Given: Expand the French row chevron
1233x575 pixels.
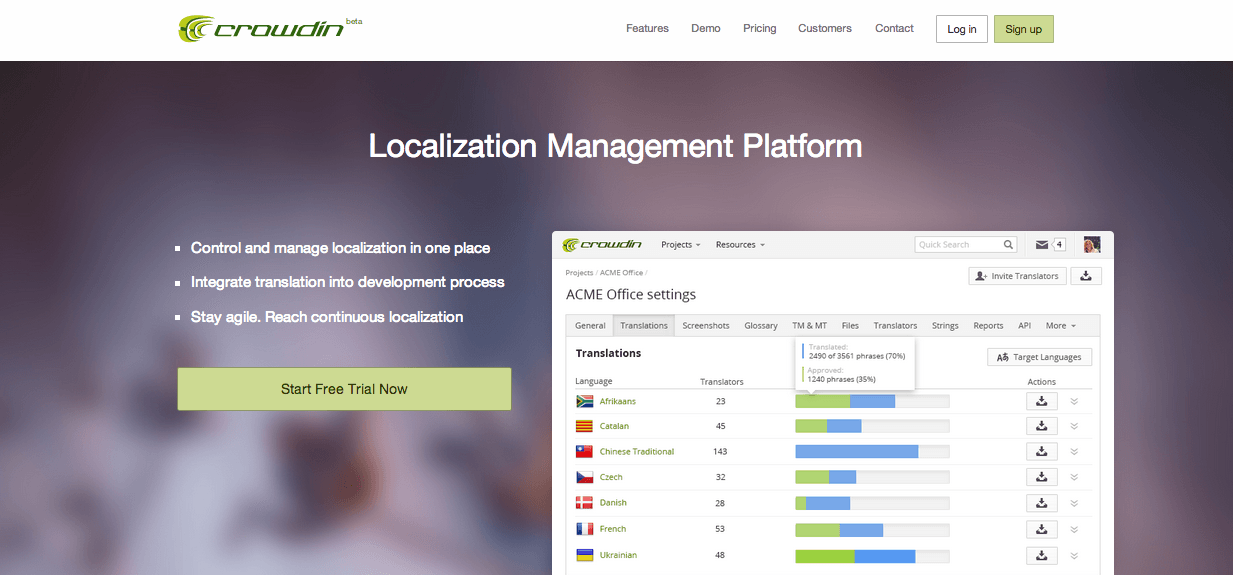Looking at the screenshot, I should click(x=1074, y=529).
